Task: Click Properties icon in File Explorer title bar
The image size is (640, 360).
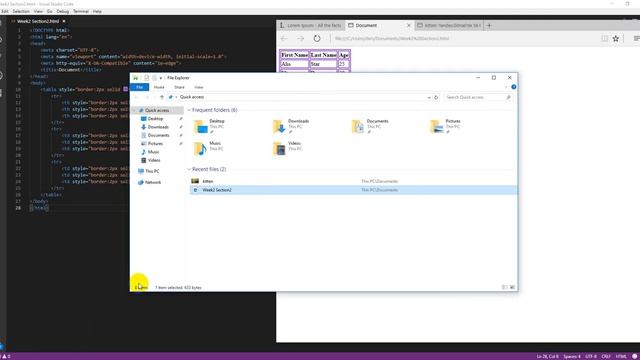Action: [x=147, y=78]
